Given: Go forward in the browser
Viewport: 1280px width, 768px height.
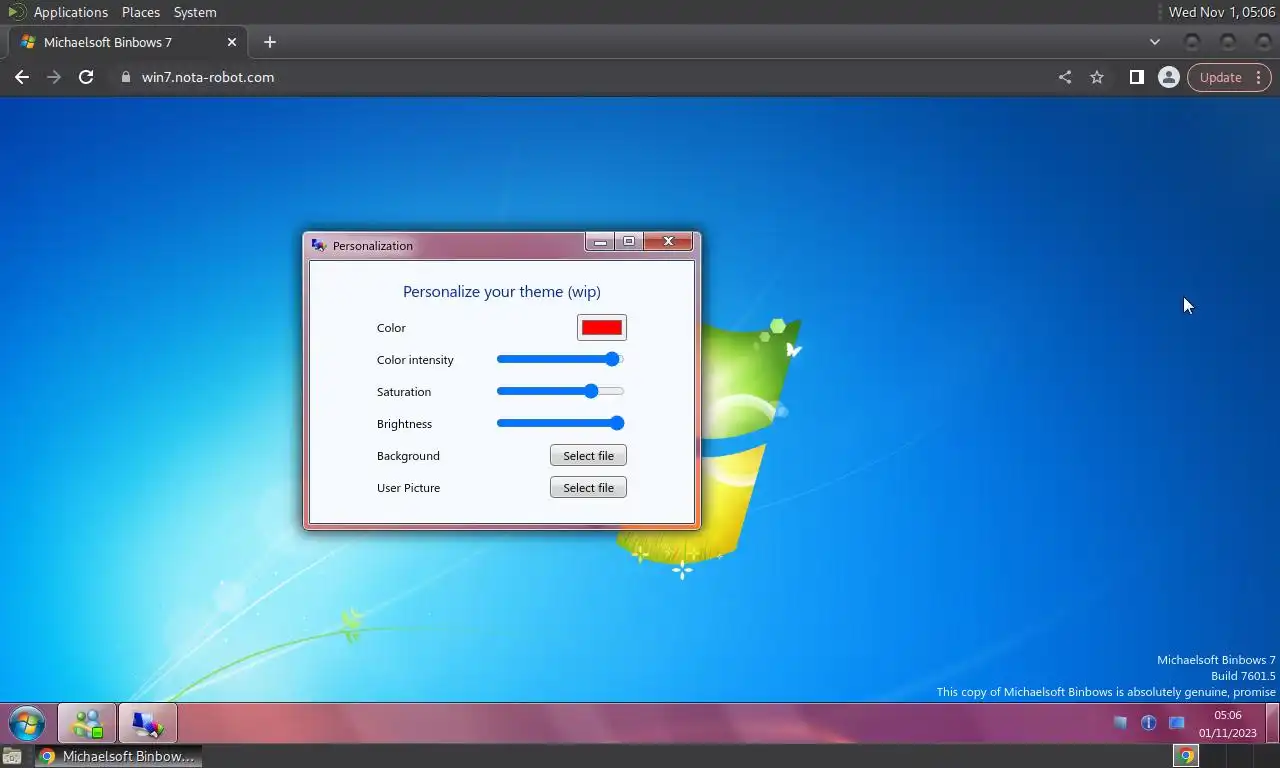Looking at the screenshot, I should (54, 77).
